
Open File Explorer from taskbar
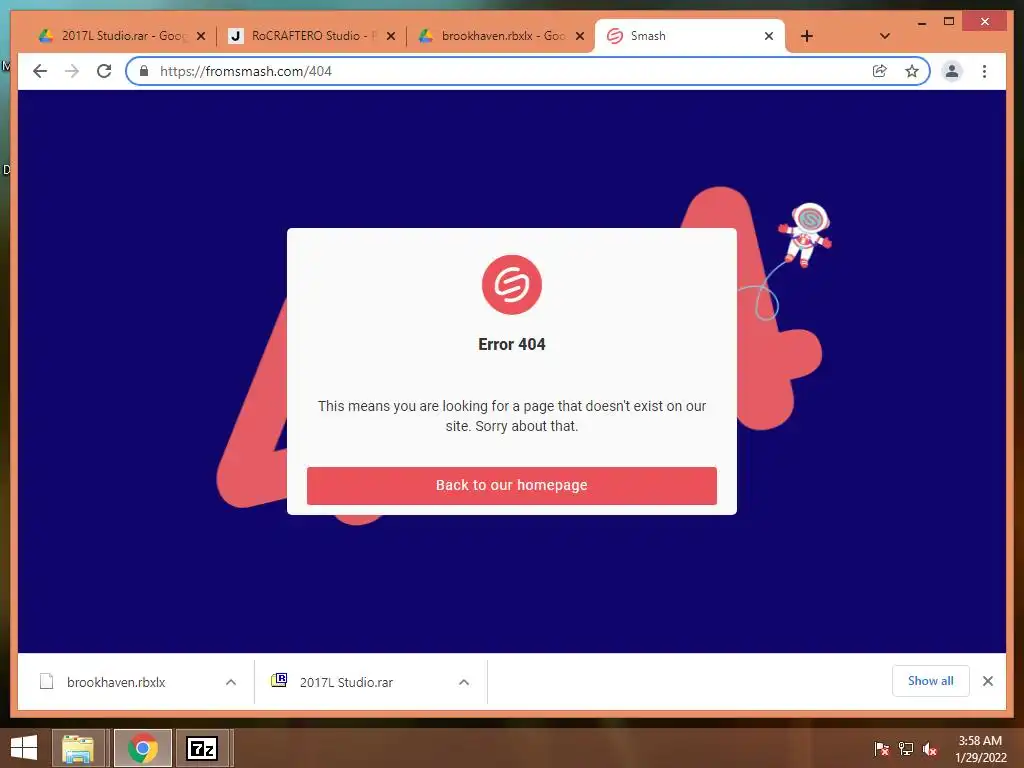point(78,748)
